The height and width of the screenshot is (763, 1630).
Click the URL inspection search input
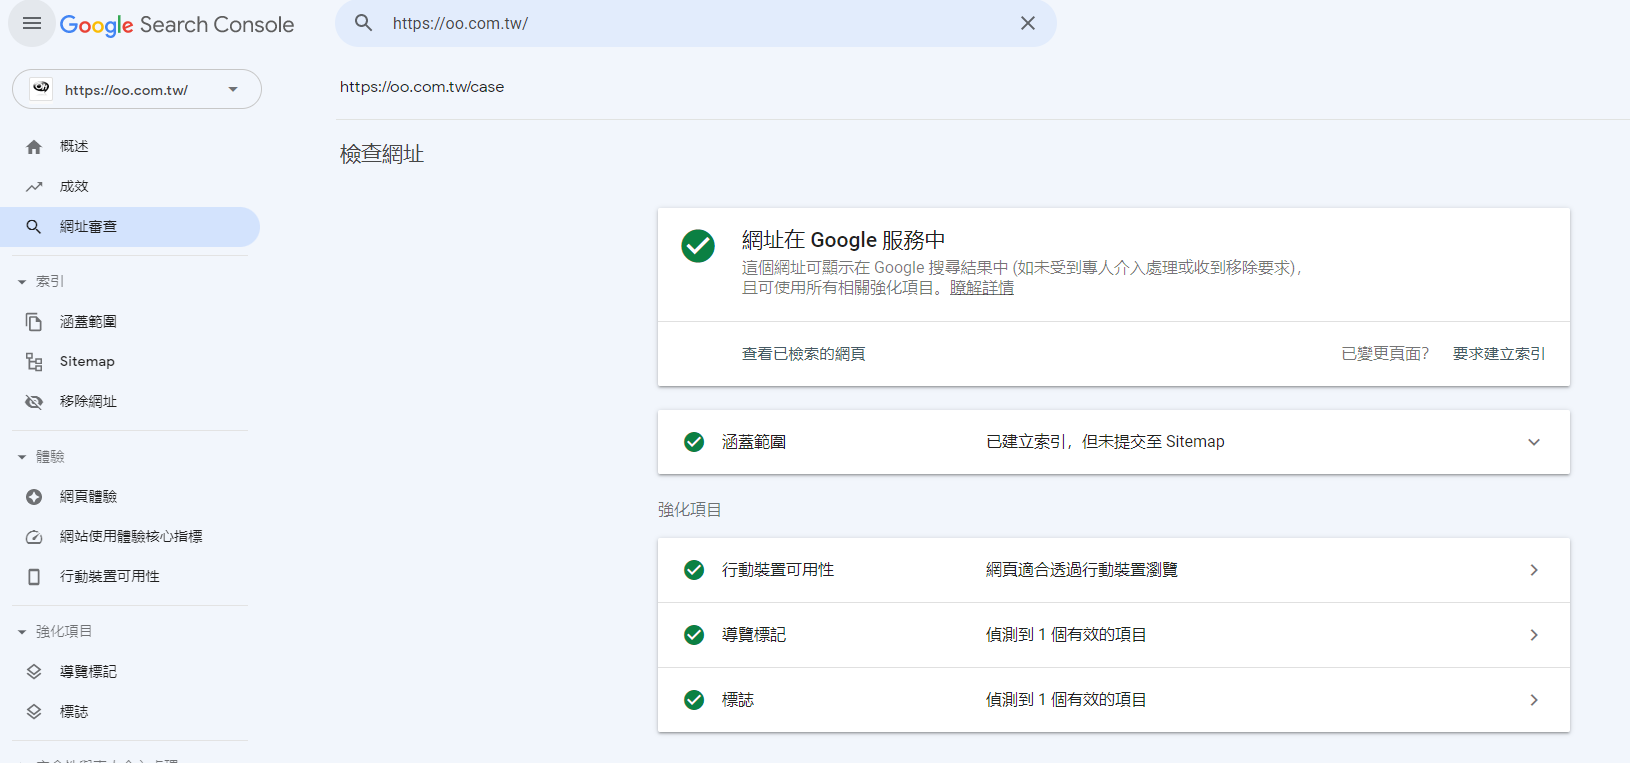(695, 23)
